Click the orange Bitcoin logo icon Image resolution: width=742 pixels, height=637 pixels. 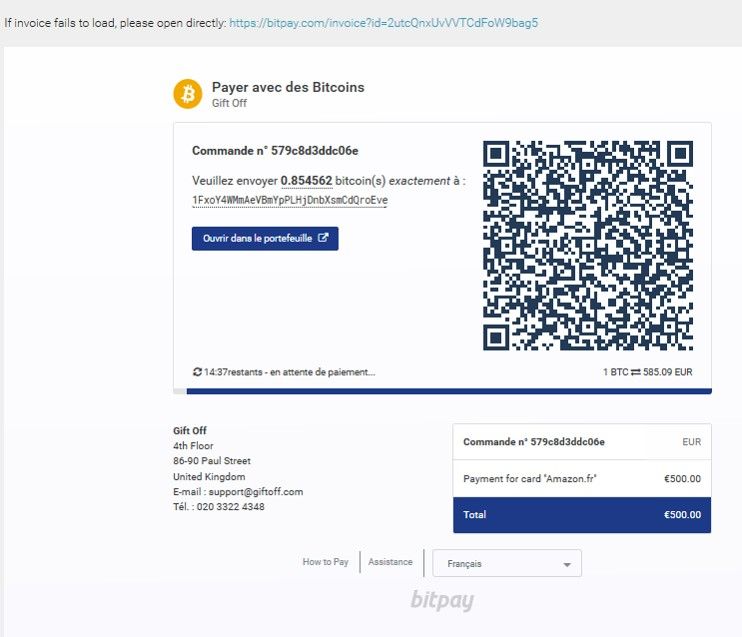(187, 94)
